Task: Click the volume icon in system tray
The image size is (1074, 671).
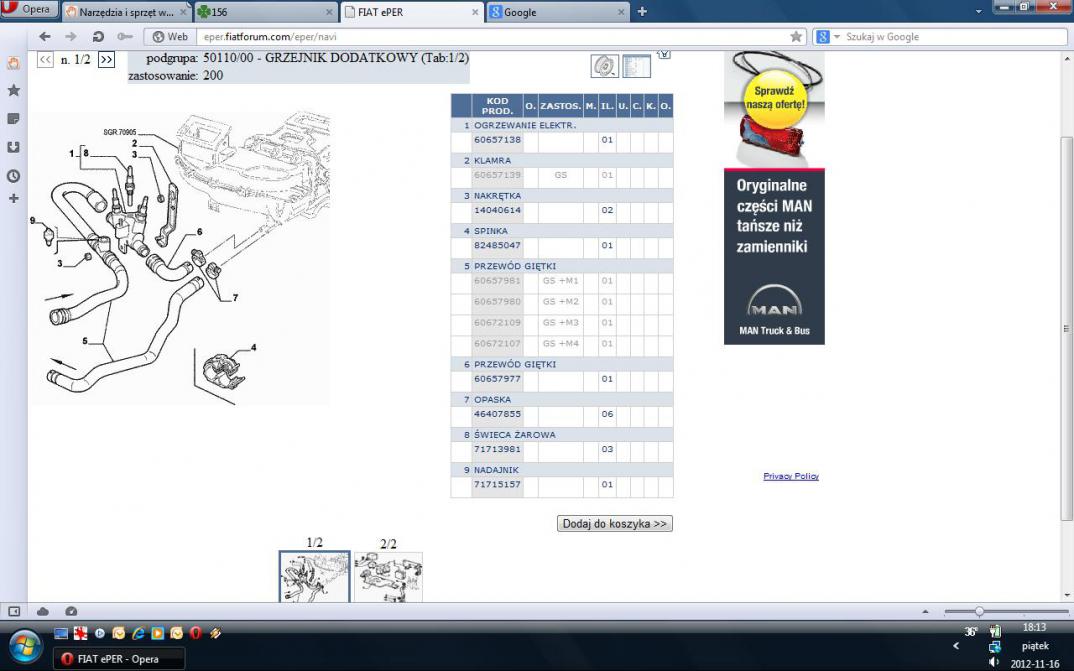Action: pos(994,663)
